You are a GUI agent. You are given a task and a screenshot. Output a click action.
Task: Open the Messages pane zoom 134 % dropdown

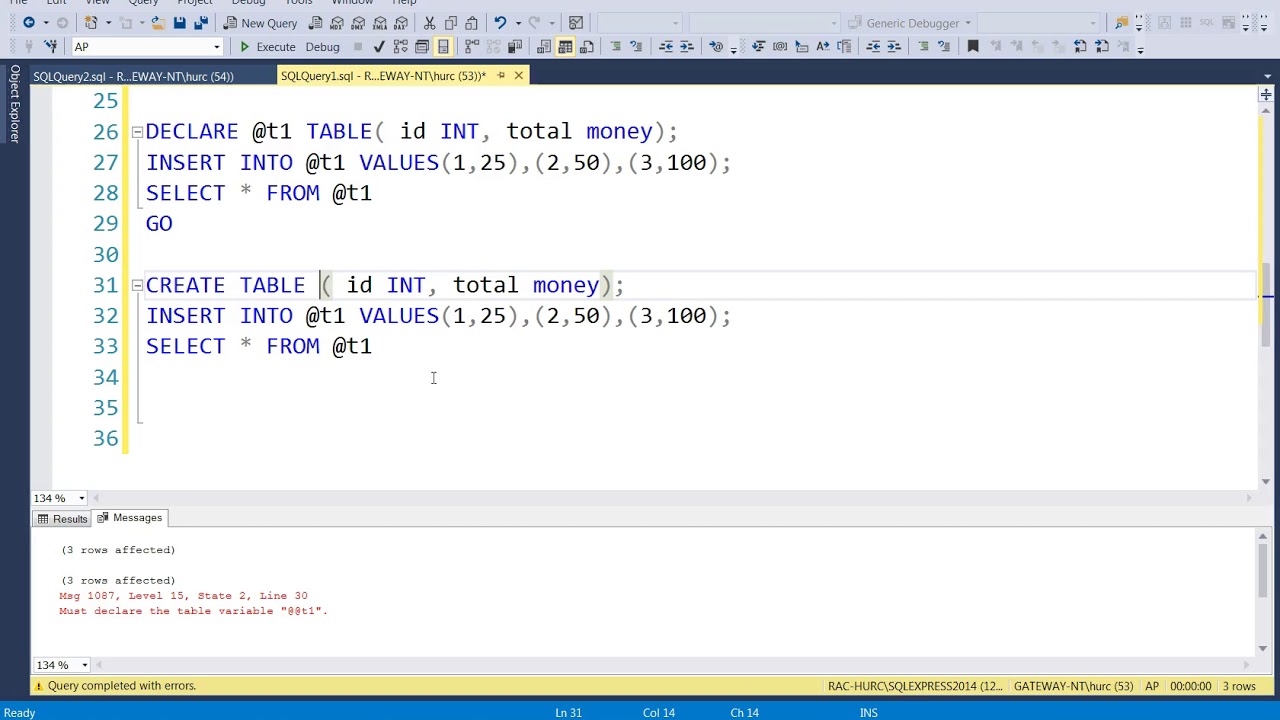click(x=84, y=665)
